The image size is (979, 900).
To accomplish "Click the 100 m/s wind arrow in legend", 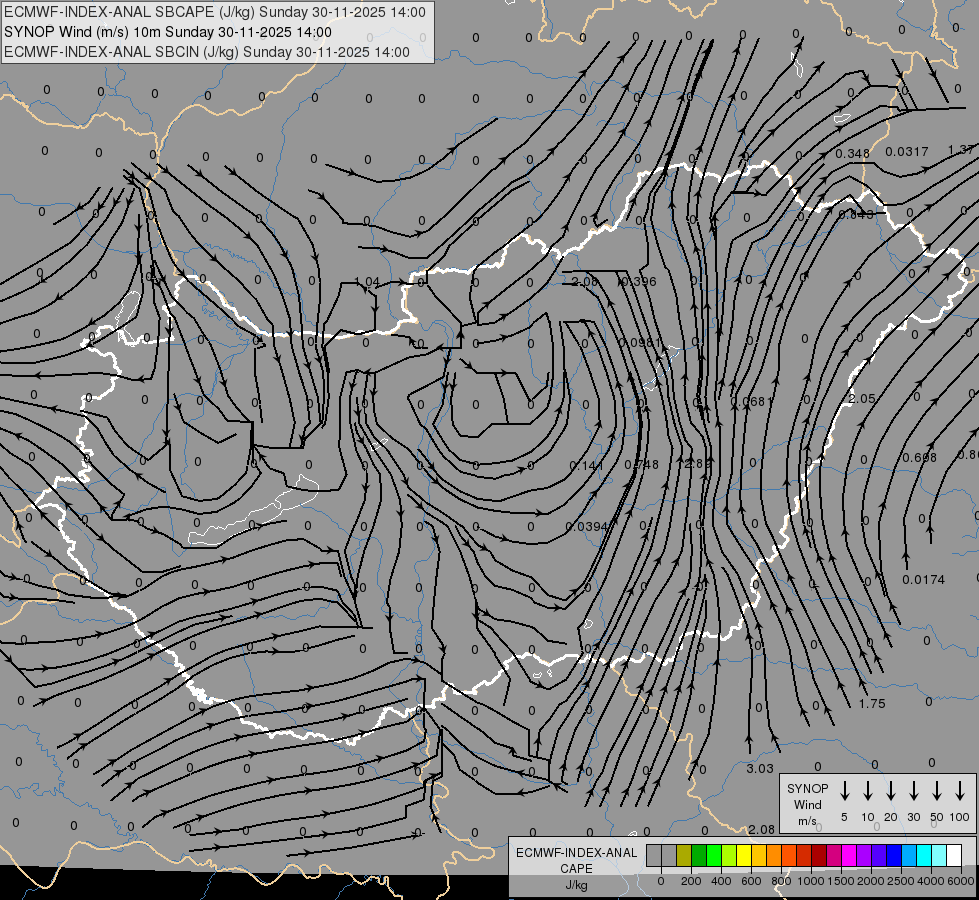I will click(960, 791).
